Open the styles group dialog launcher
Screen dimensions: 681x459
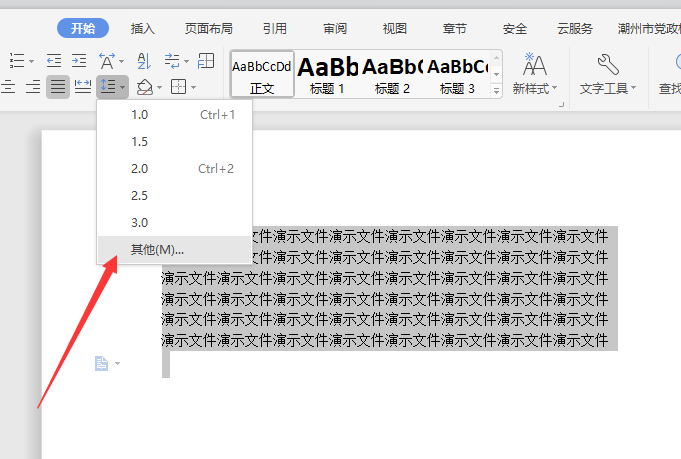562,104
